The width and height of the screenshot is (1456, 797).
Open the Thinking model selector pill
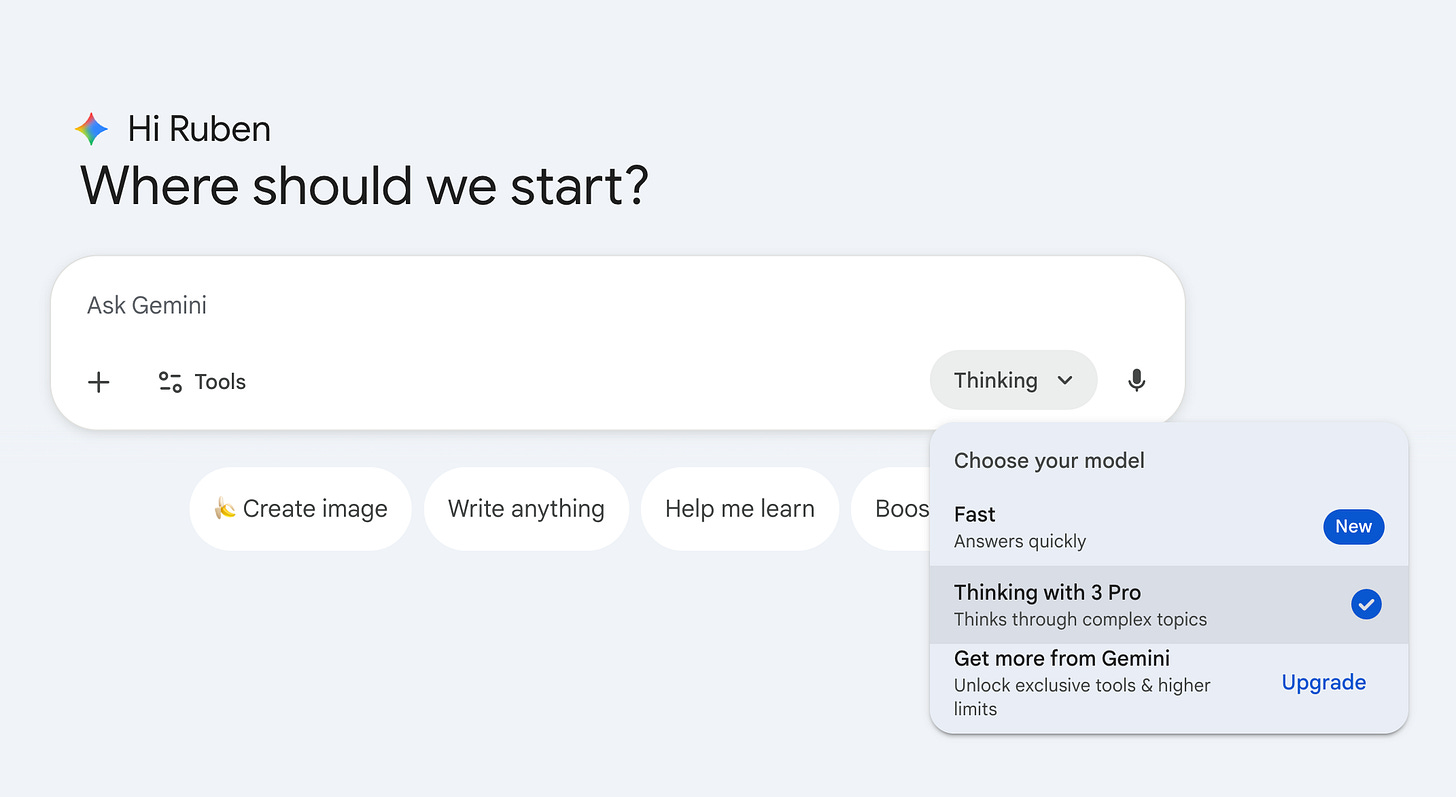pos(1000,380)
